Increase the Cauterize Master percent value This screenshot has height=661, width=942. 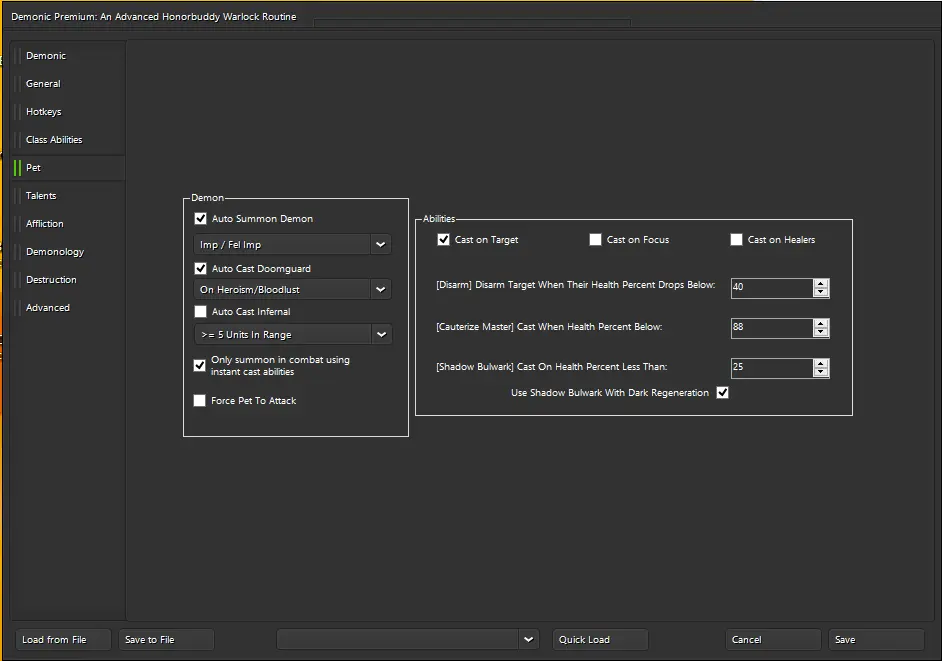[821, 323]
